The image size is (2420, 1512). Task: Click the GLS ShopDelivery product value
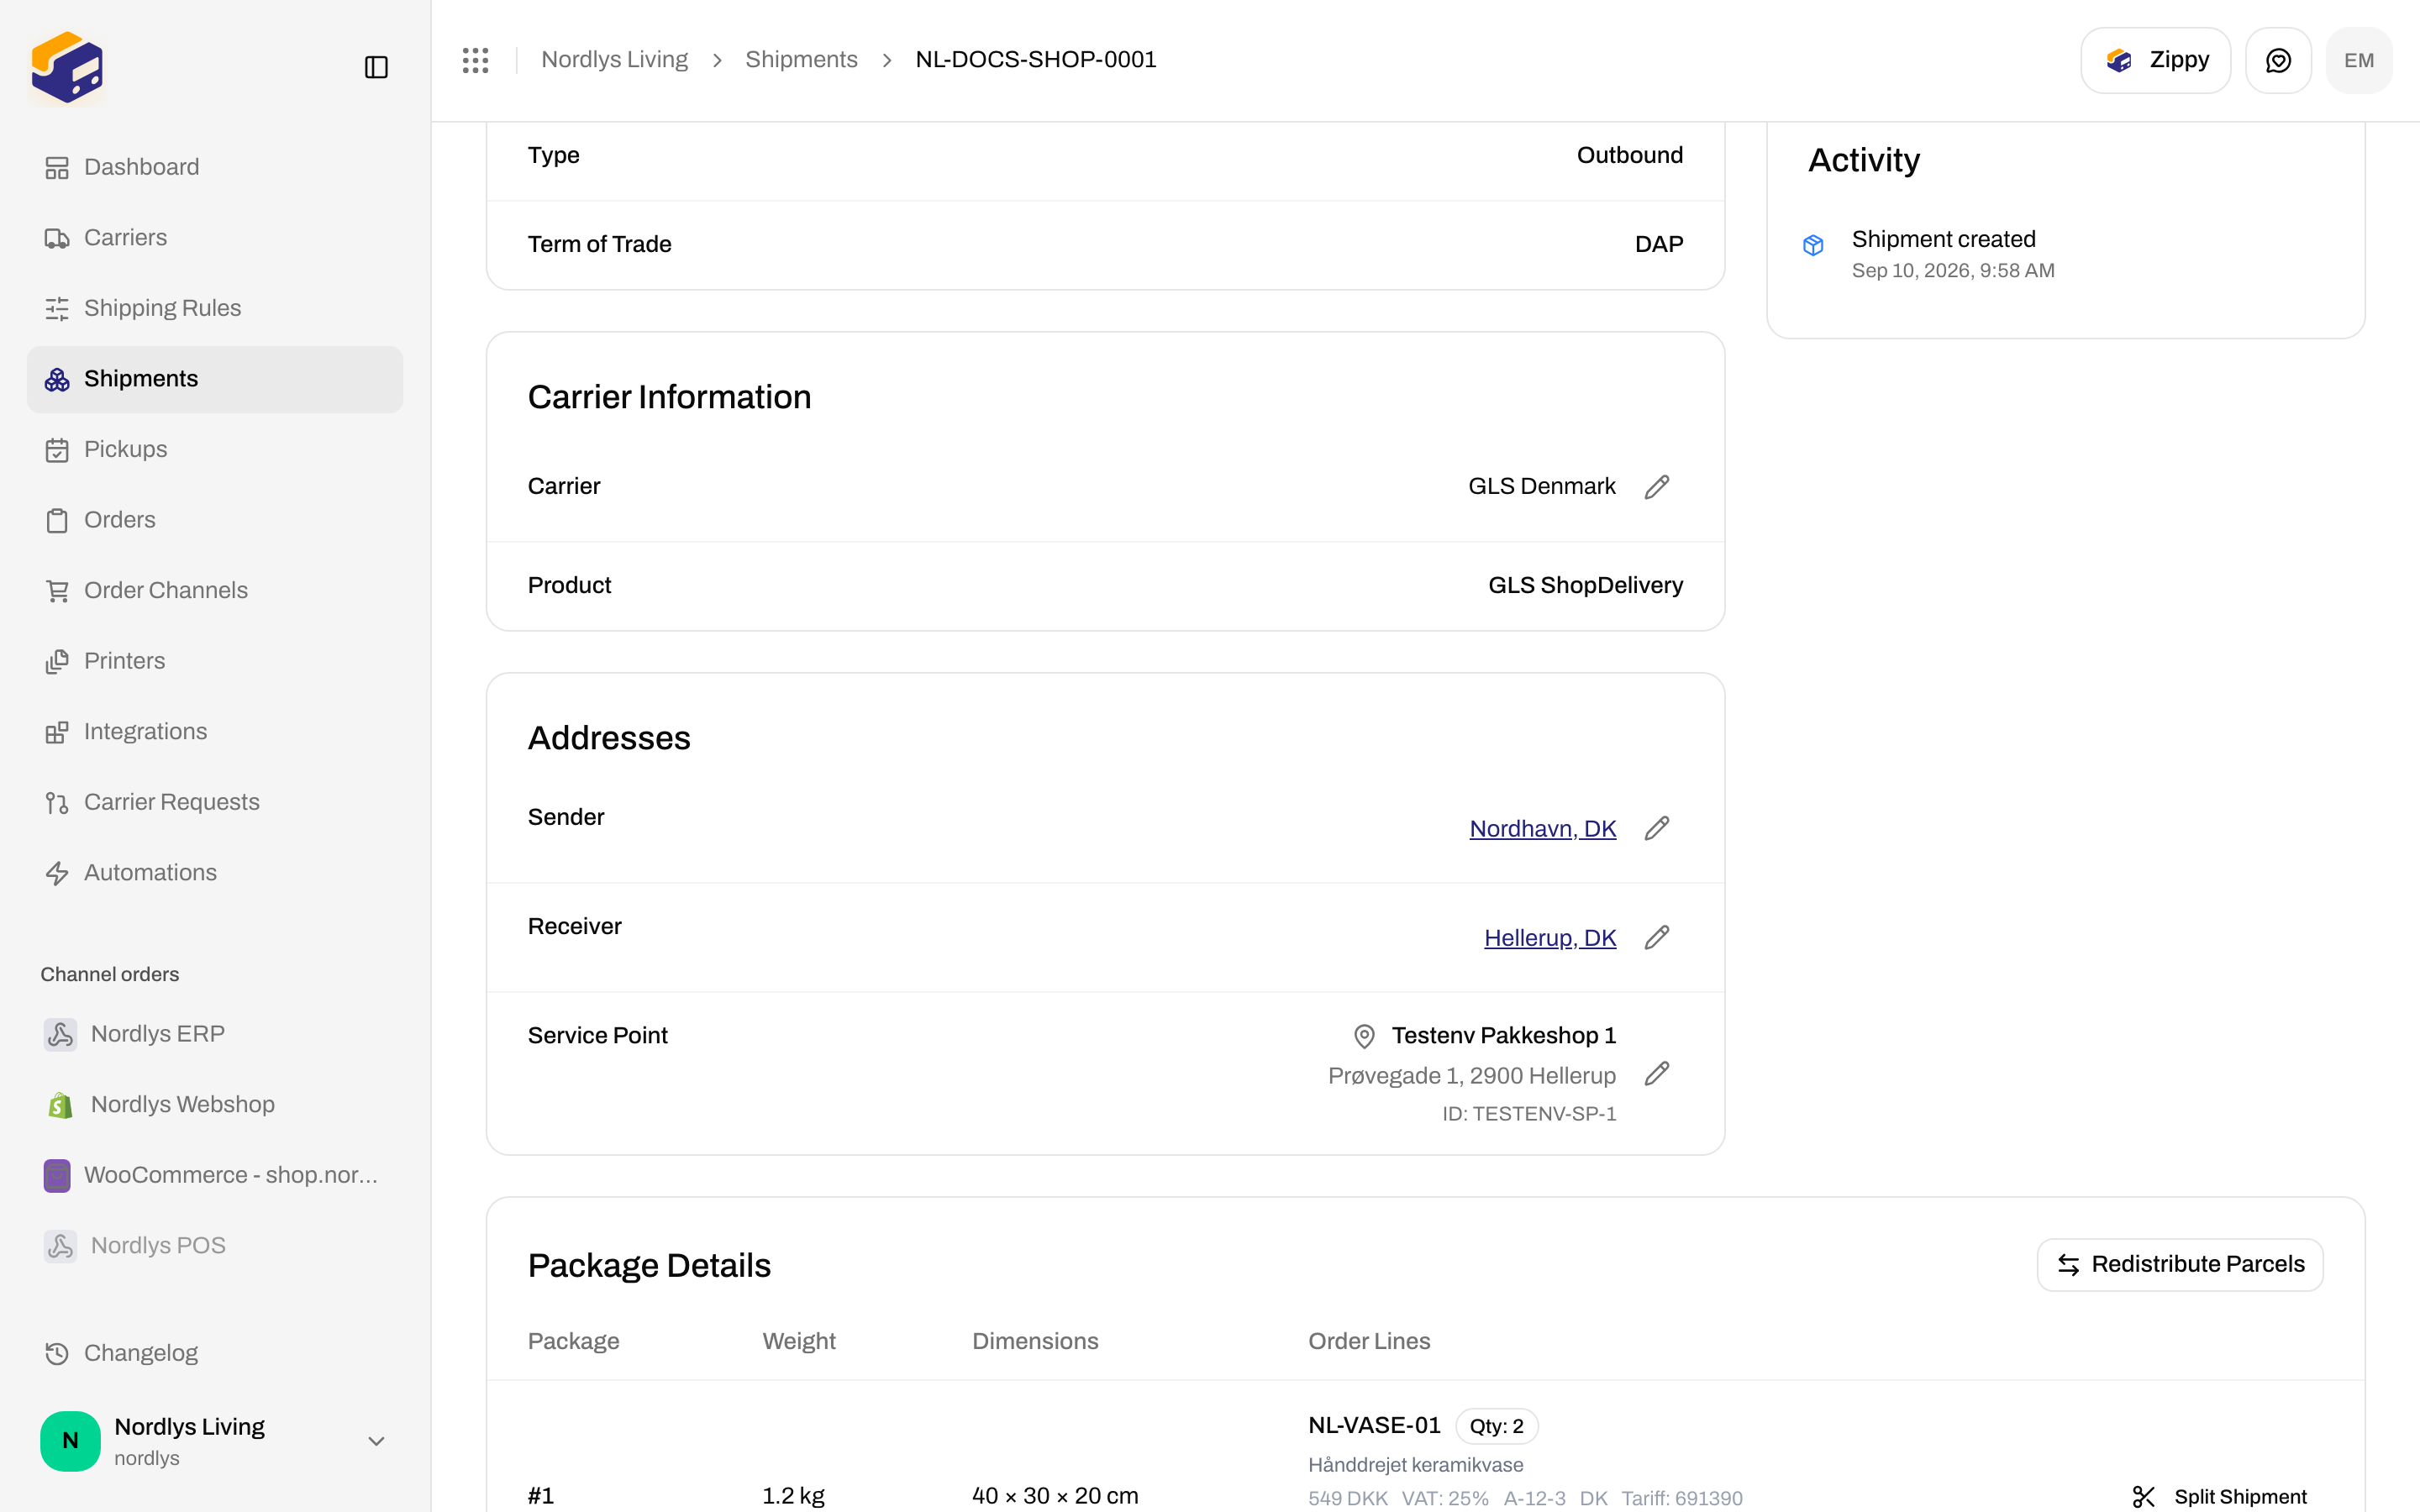tap(1585, 585)
